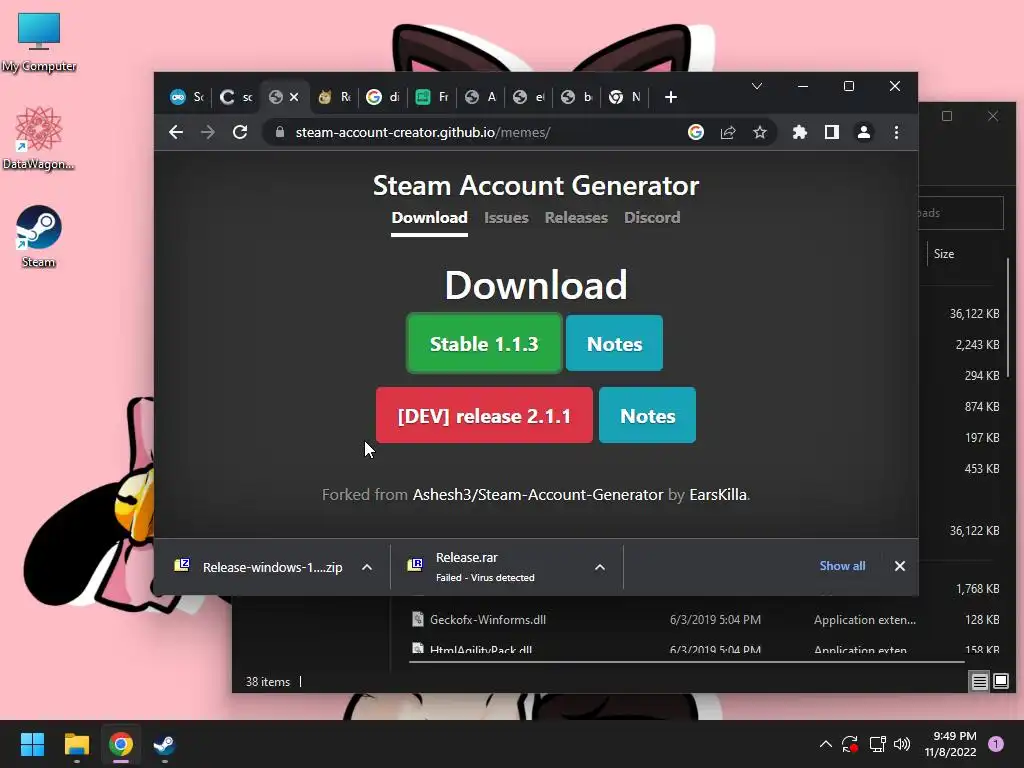Expand options for Release-windows zip download
This screenshot has height=768, width=1024.
(x=367, y=567)
